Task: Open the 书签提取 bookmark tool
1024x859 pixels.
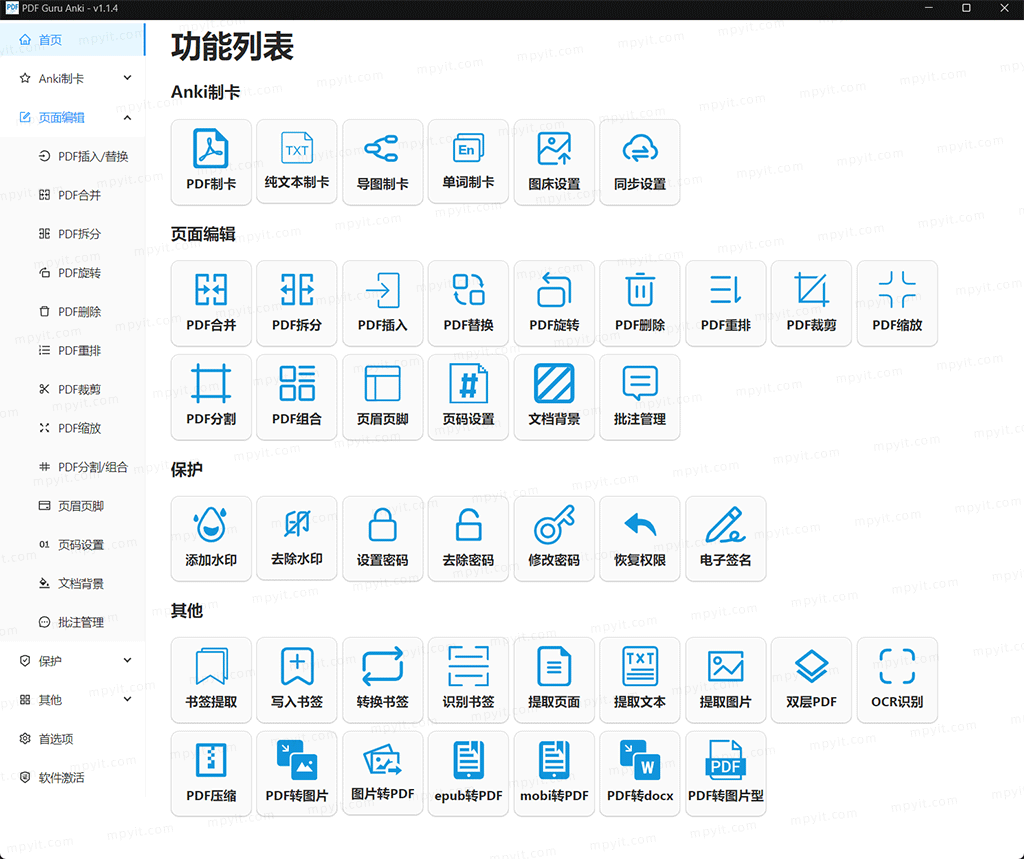Action: pos(211,680)
